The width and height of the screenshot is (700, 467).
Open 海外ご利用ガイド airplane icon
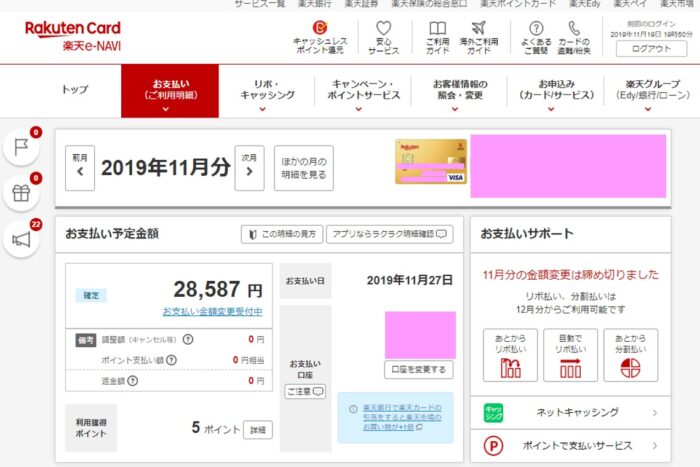(x=479, y=37)
